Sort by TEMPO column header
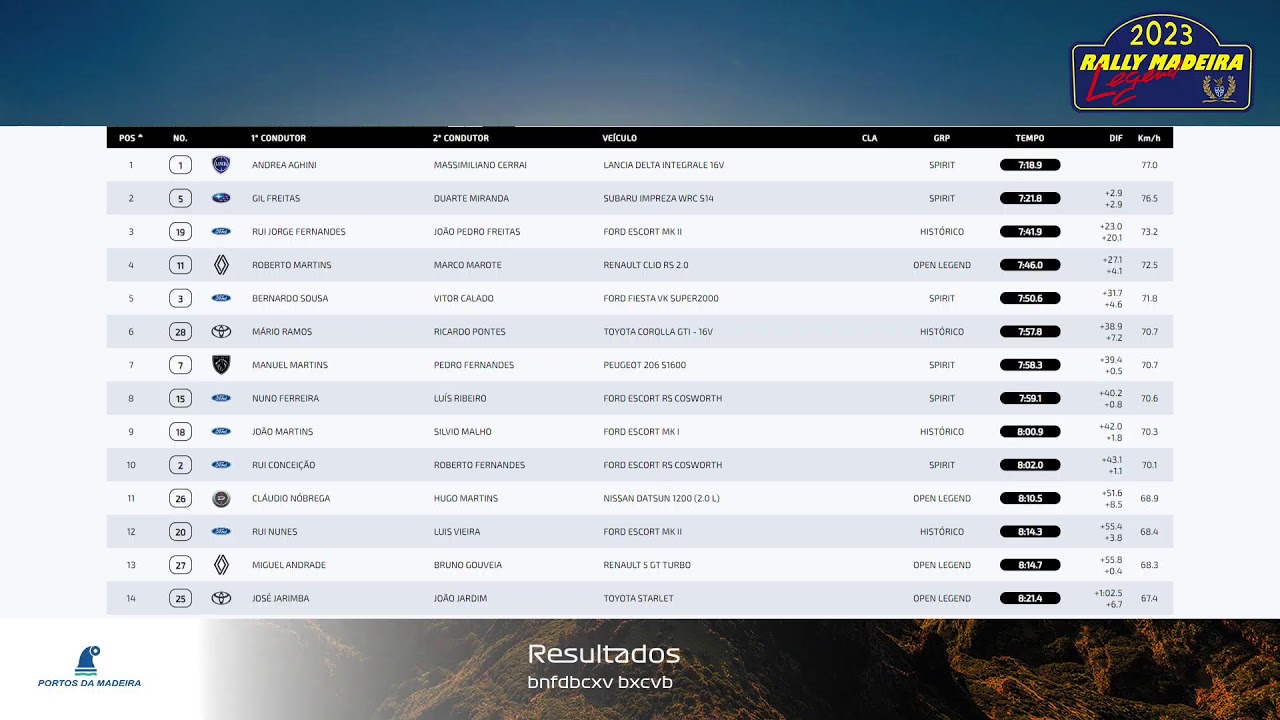The width and height of the screenshot is (1280, 720). click(x=1030, y=138)
